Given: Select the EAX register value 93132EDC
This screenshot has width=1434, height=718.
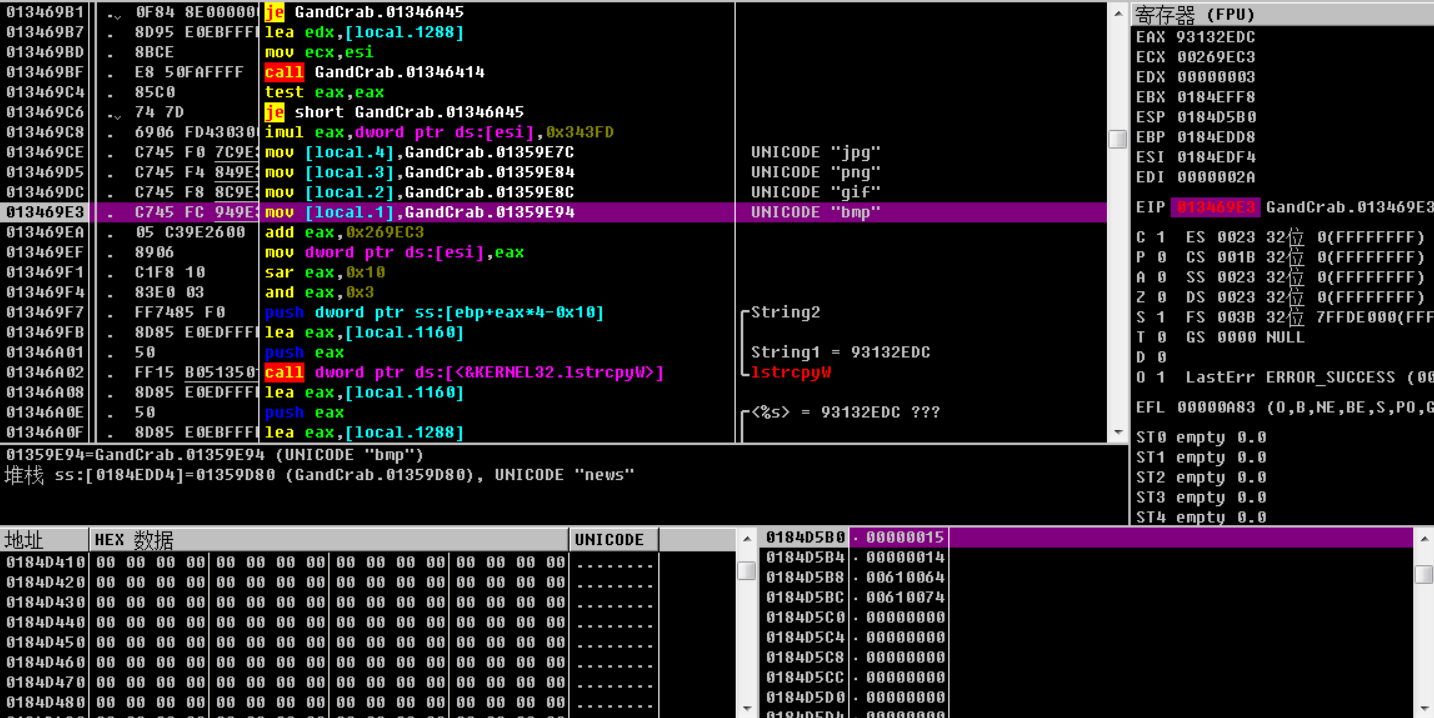Looking at the screenshot, I should (x=1216, y=37).
